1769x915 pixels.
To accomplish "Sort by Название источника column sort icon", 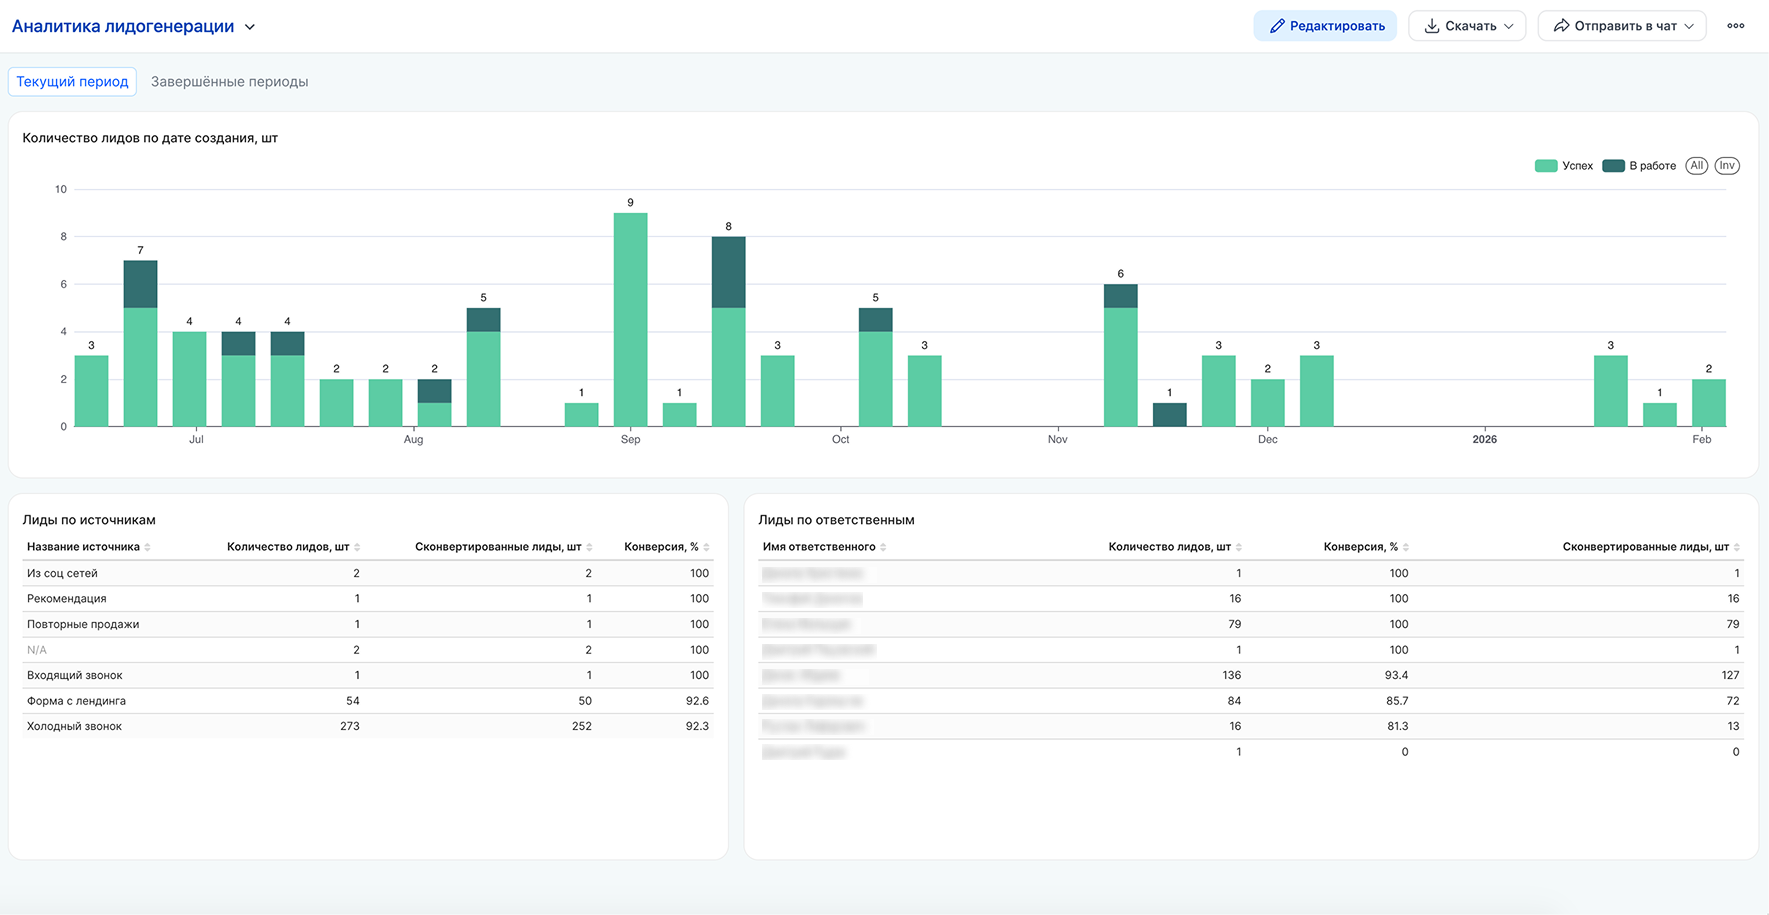I will pyautogui.click(x=148, y=547).
